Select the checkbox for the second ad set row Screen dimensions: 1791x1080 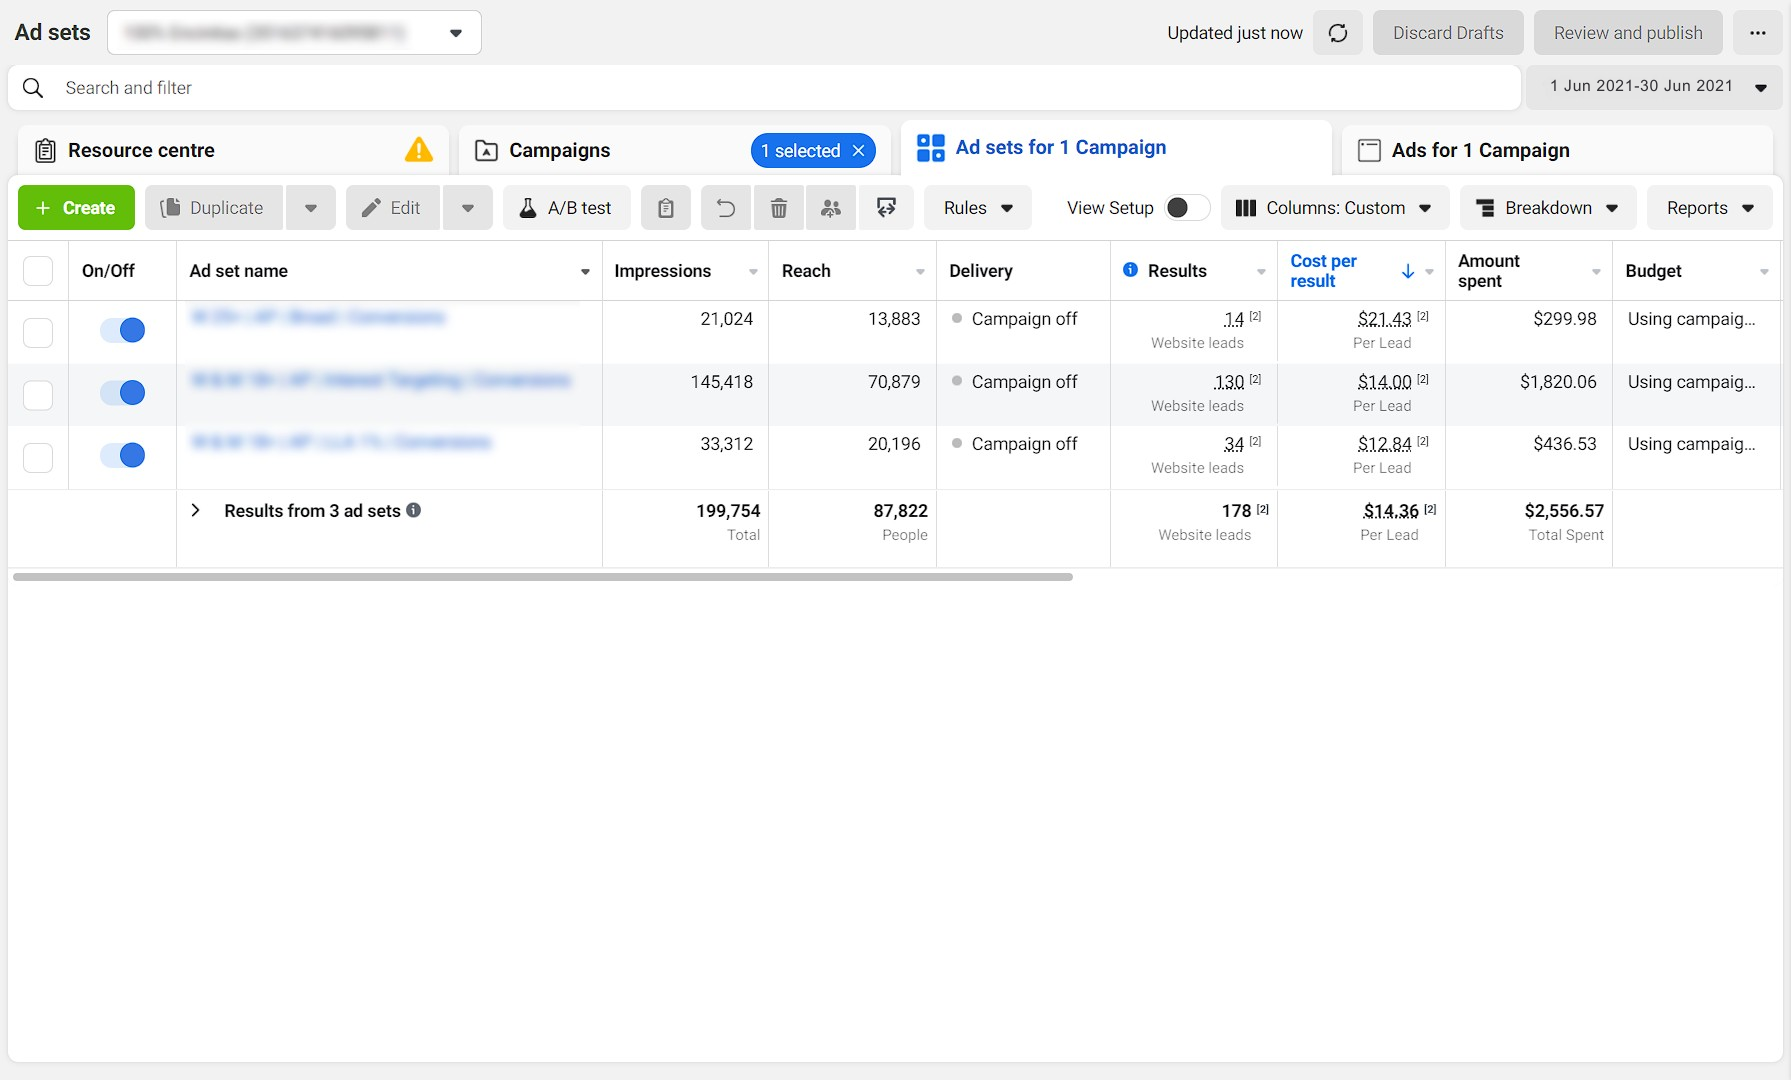37,394
